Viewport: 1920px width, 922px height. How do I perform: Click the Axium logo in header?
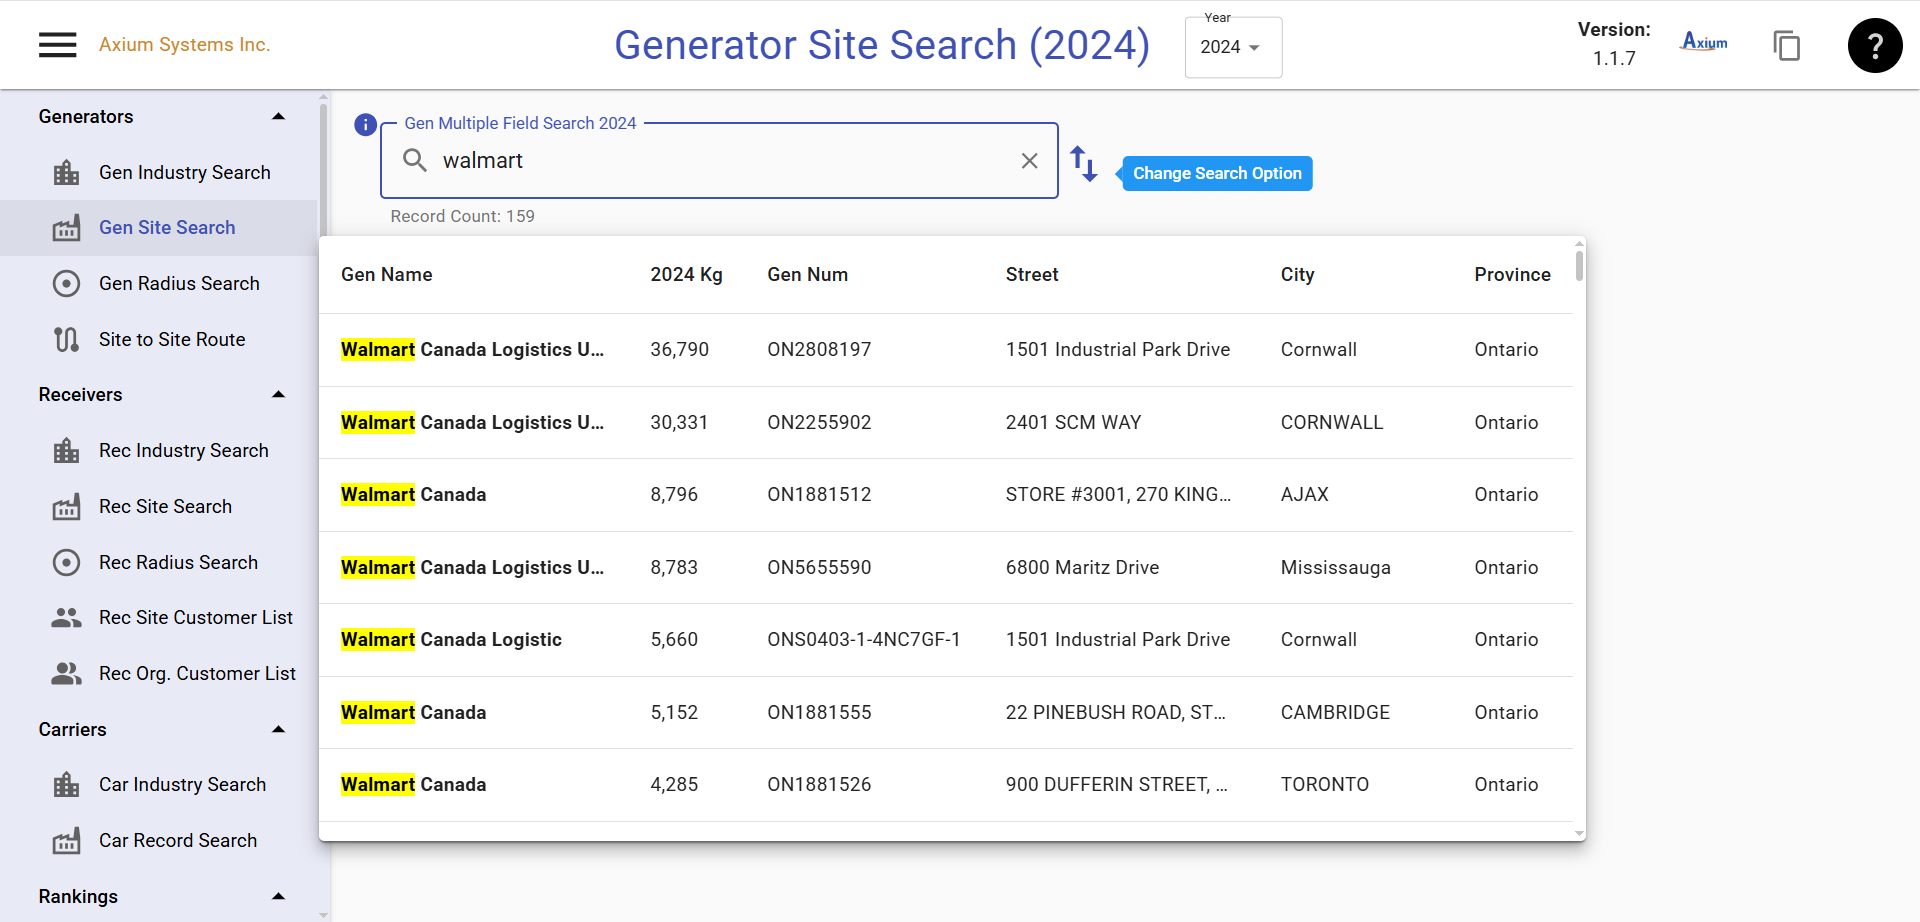coord(1704,42)
